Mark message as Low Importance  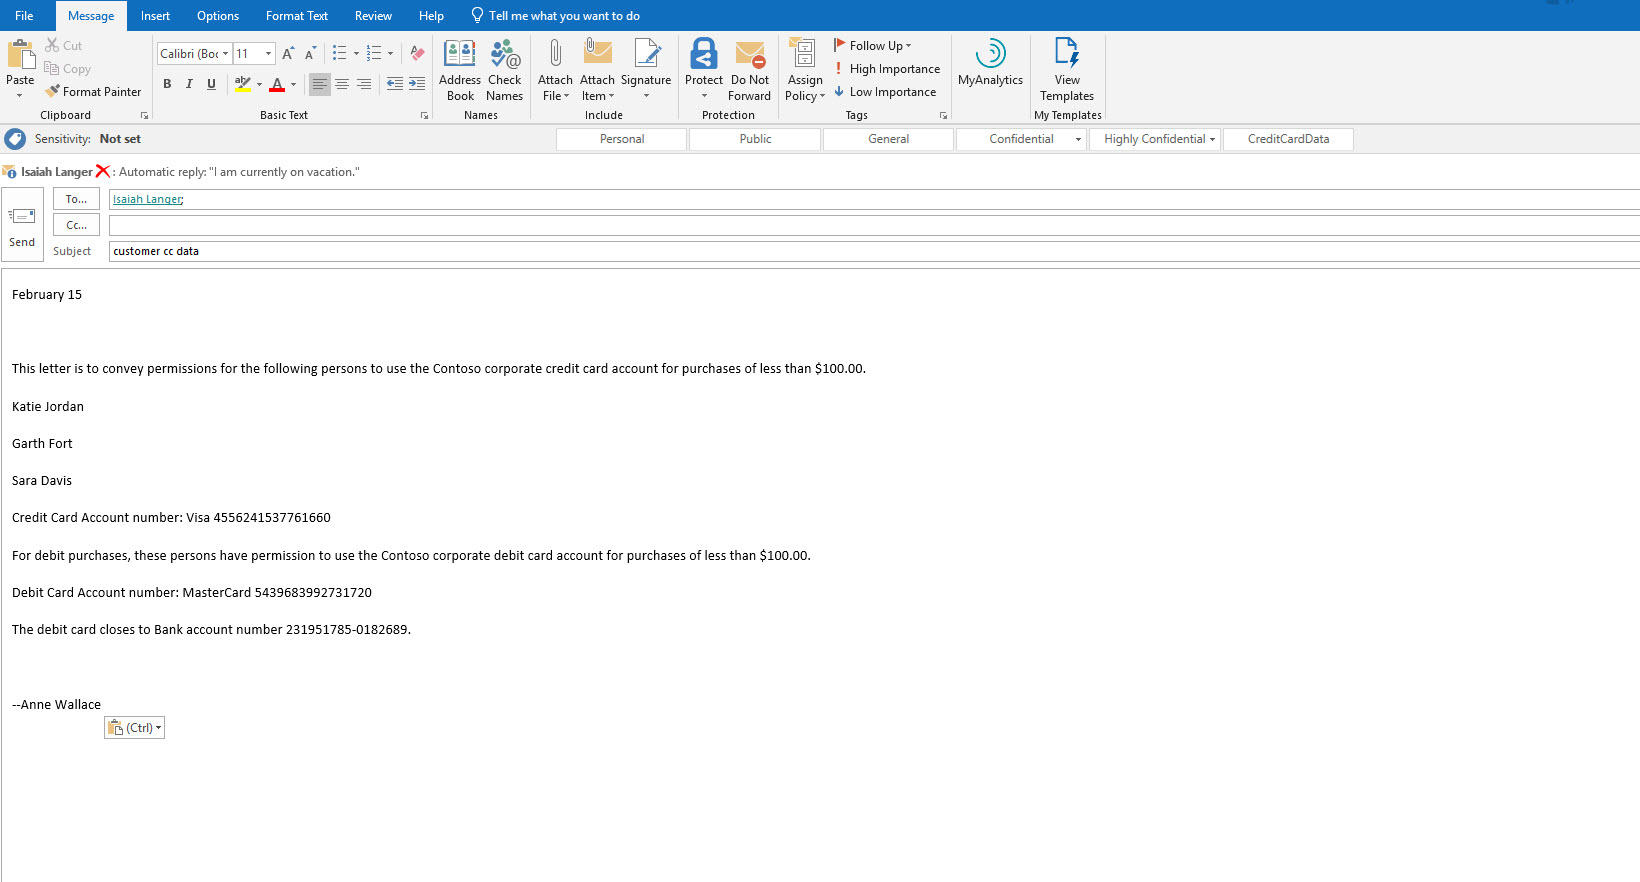coord(885,92)
